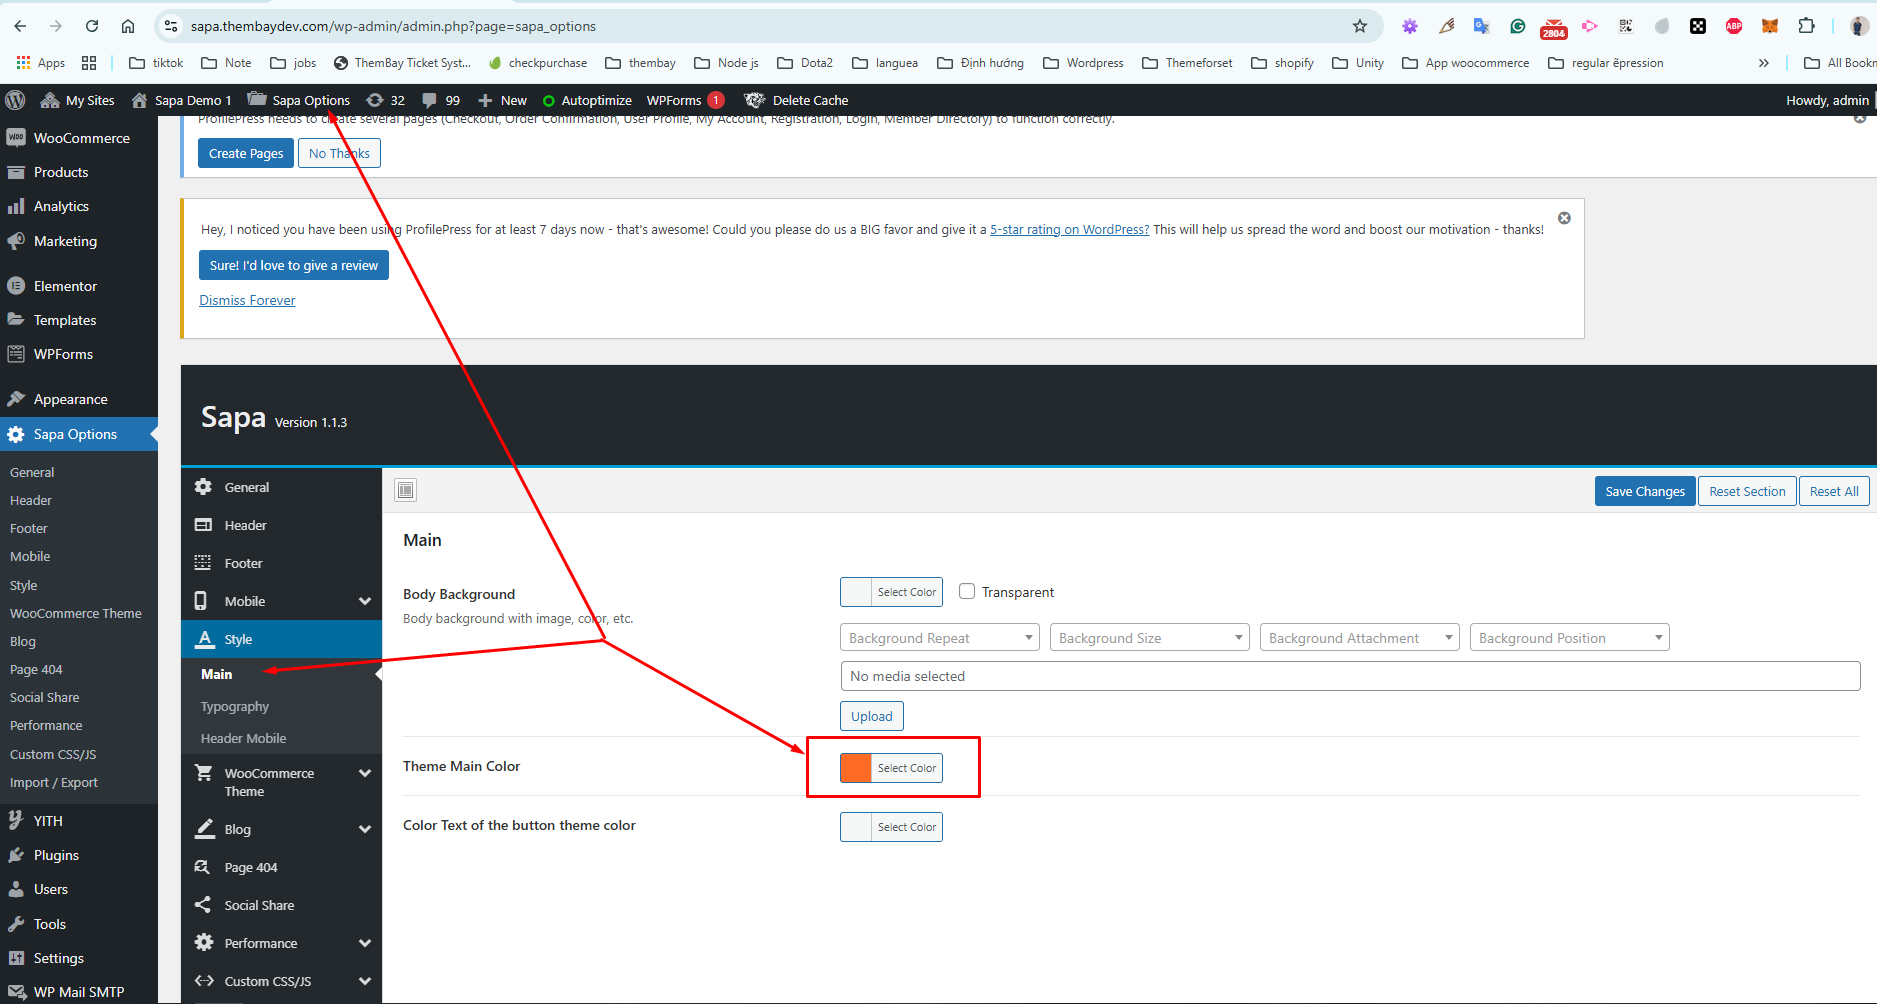Open 5-star rating on WordPress link
Image resolution: width=1877 pixels, height=1004 pixels.
click(1069, 229)
